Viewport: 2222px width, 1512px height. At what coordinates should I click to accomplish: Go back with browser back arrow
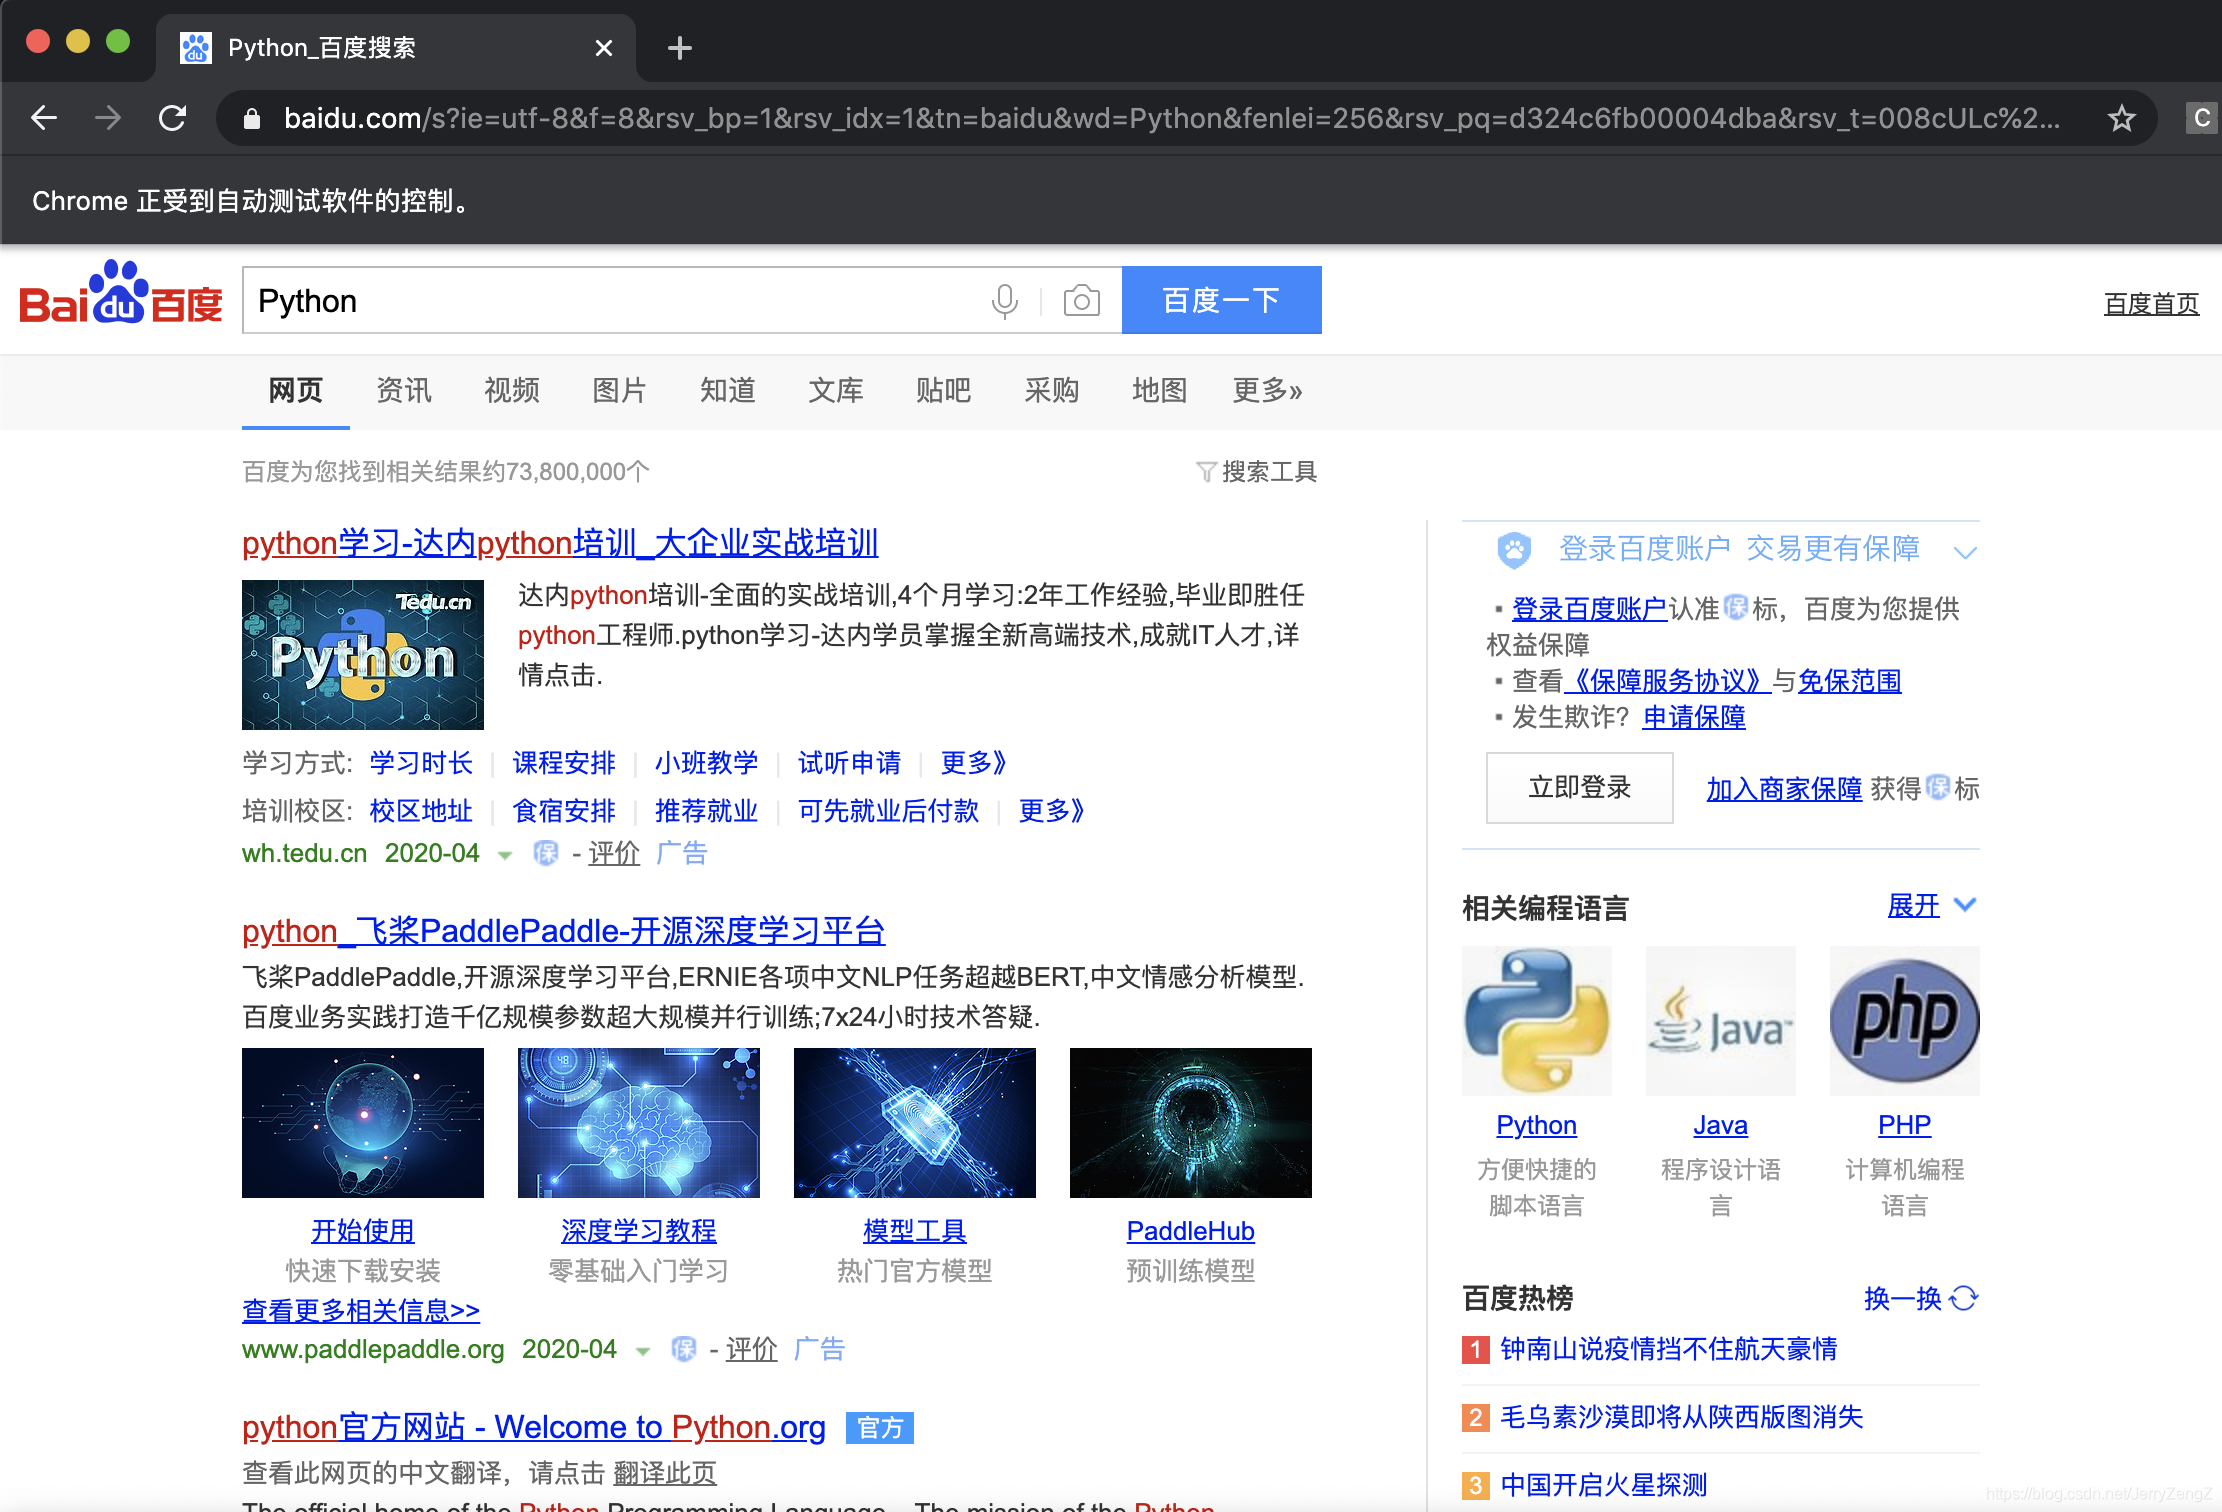coord(44,118)
